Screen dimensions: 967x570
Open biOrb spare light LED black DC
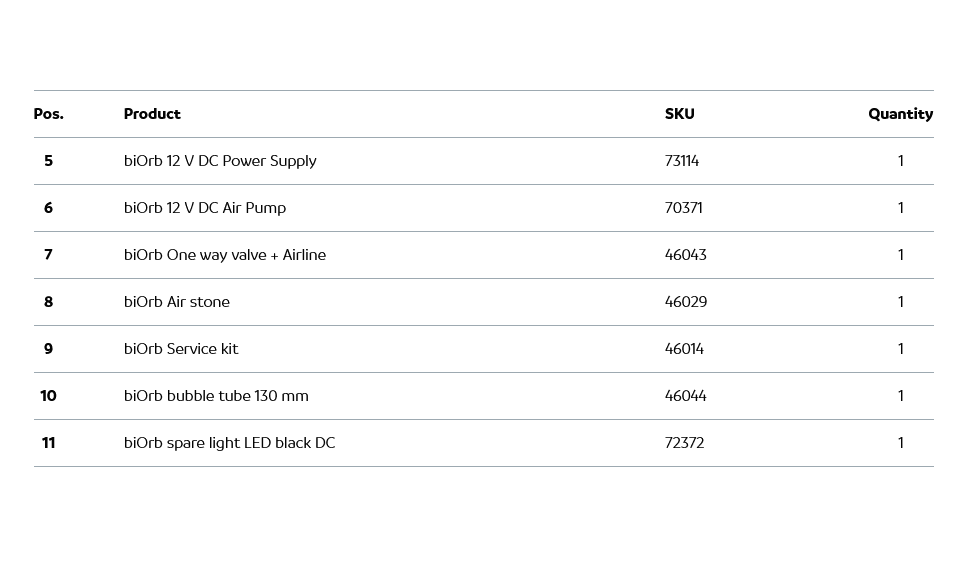click(229, 443)
